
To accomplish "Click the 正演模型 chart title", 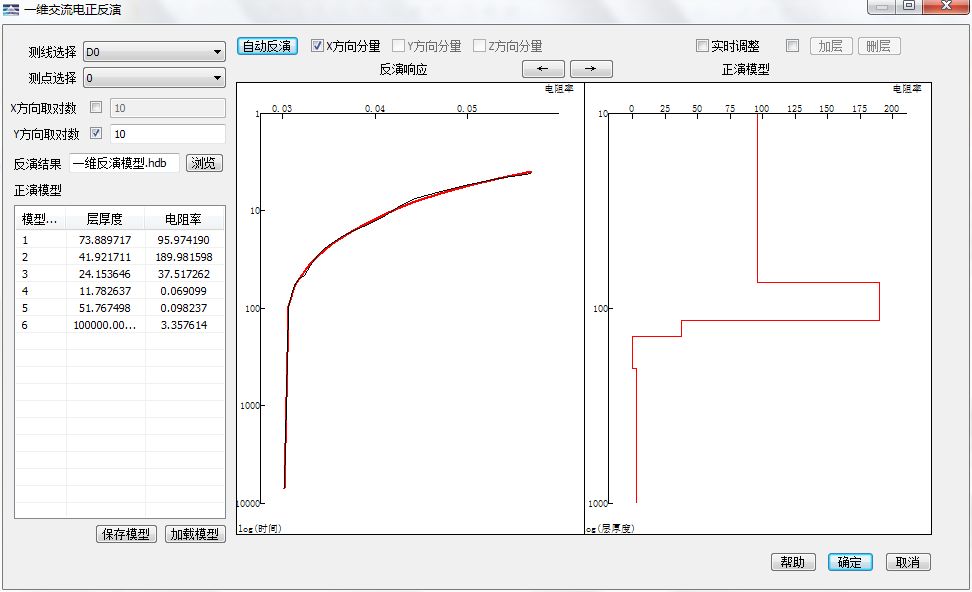I will (x=746, y=69).
